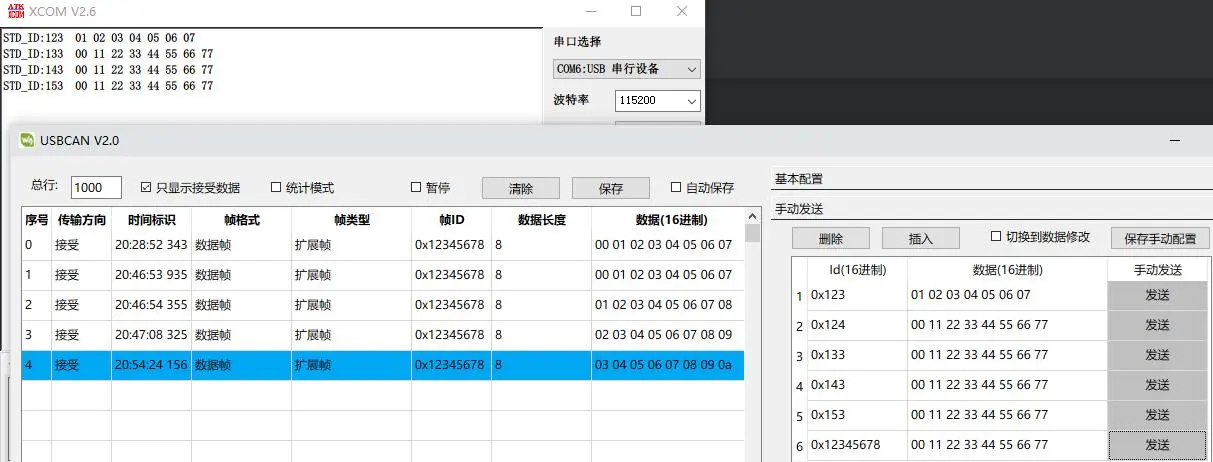1213x462 pixels.
Task: Open the COM6 serial port dropdown
Action: point(627,69)
